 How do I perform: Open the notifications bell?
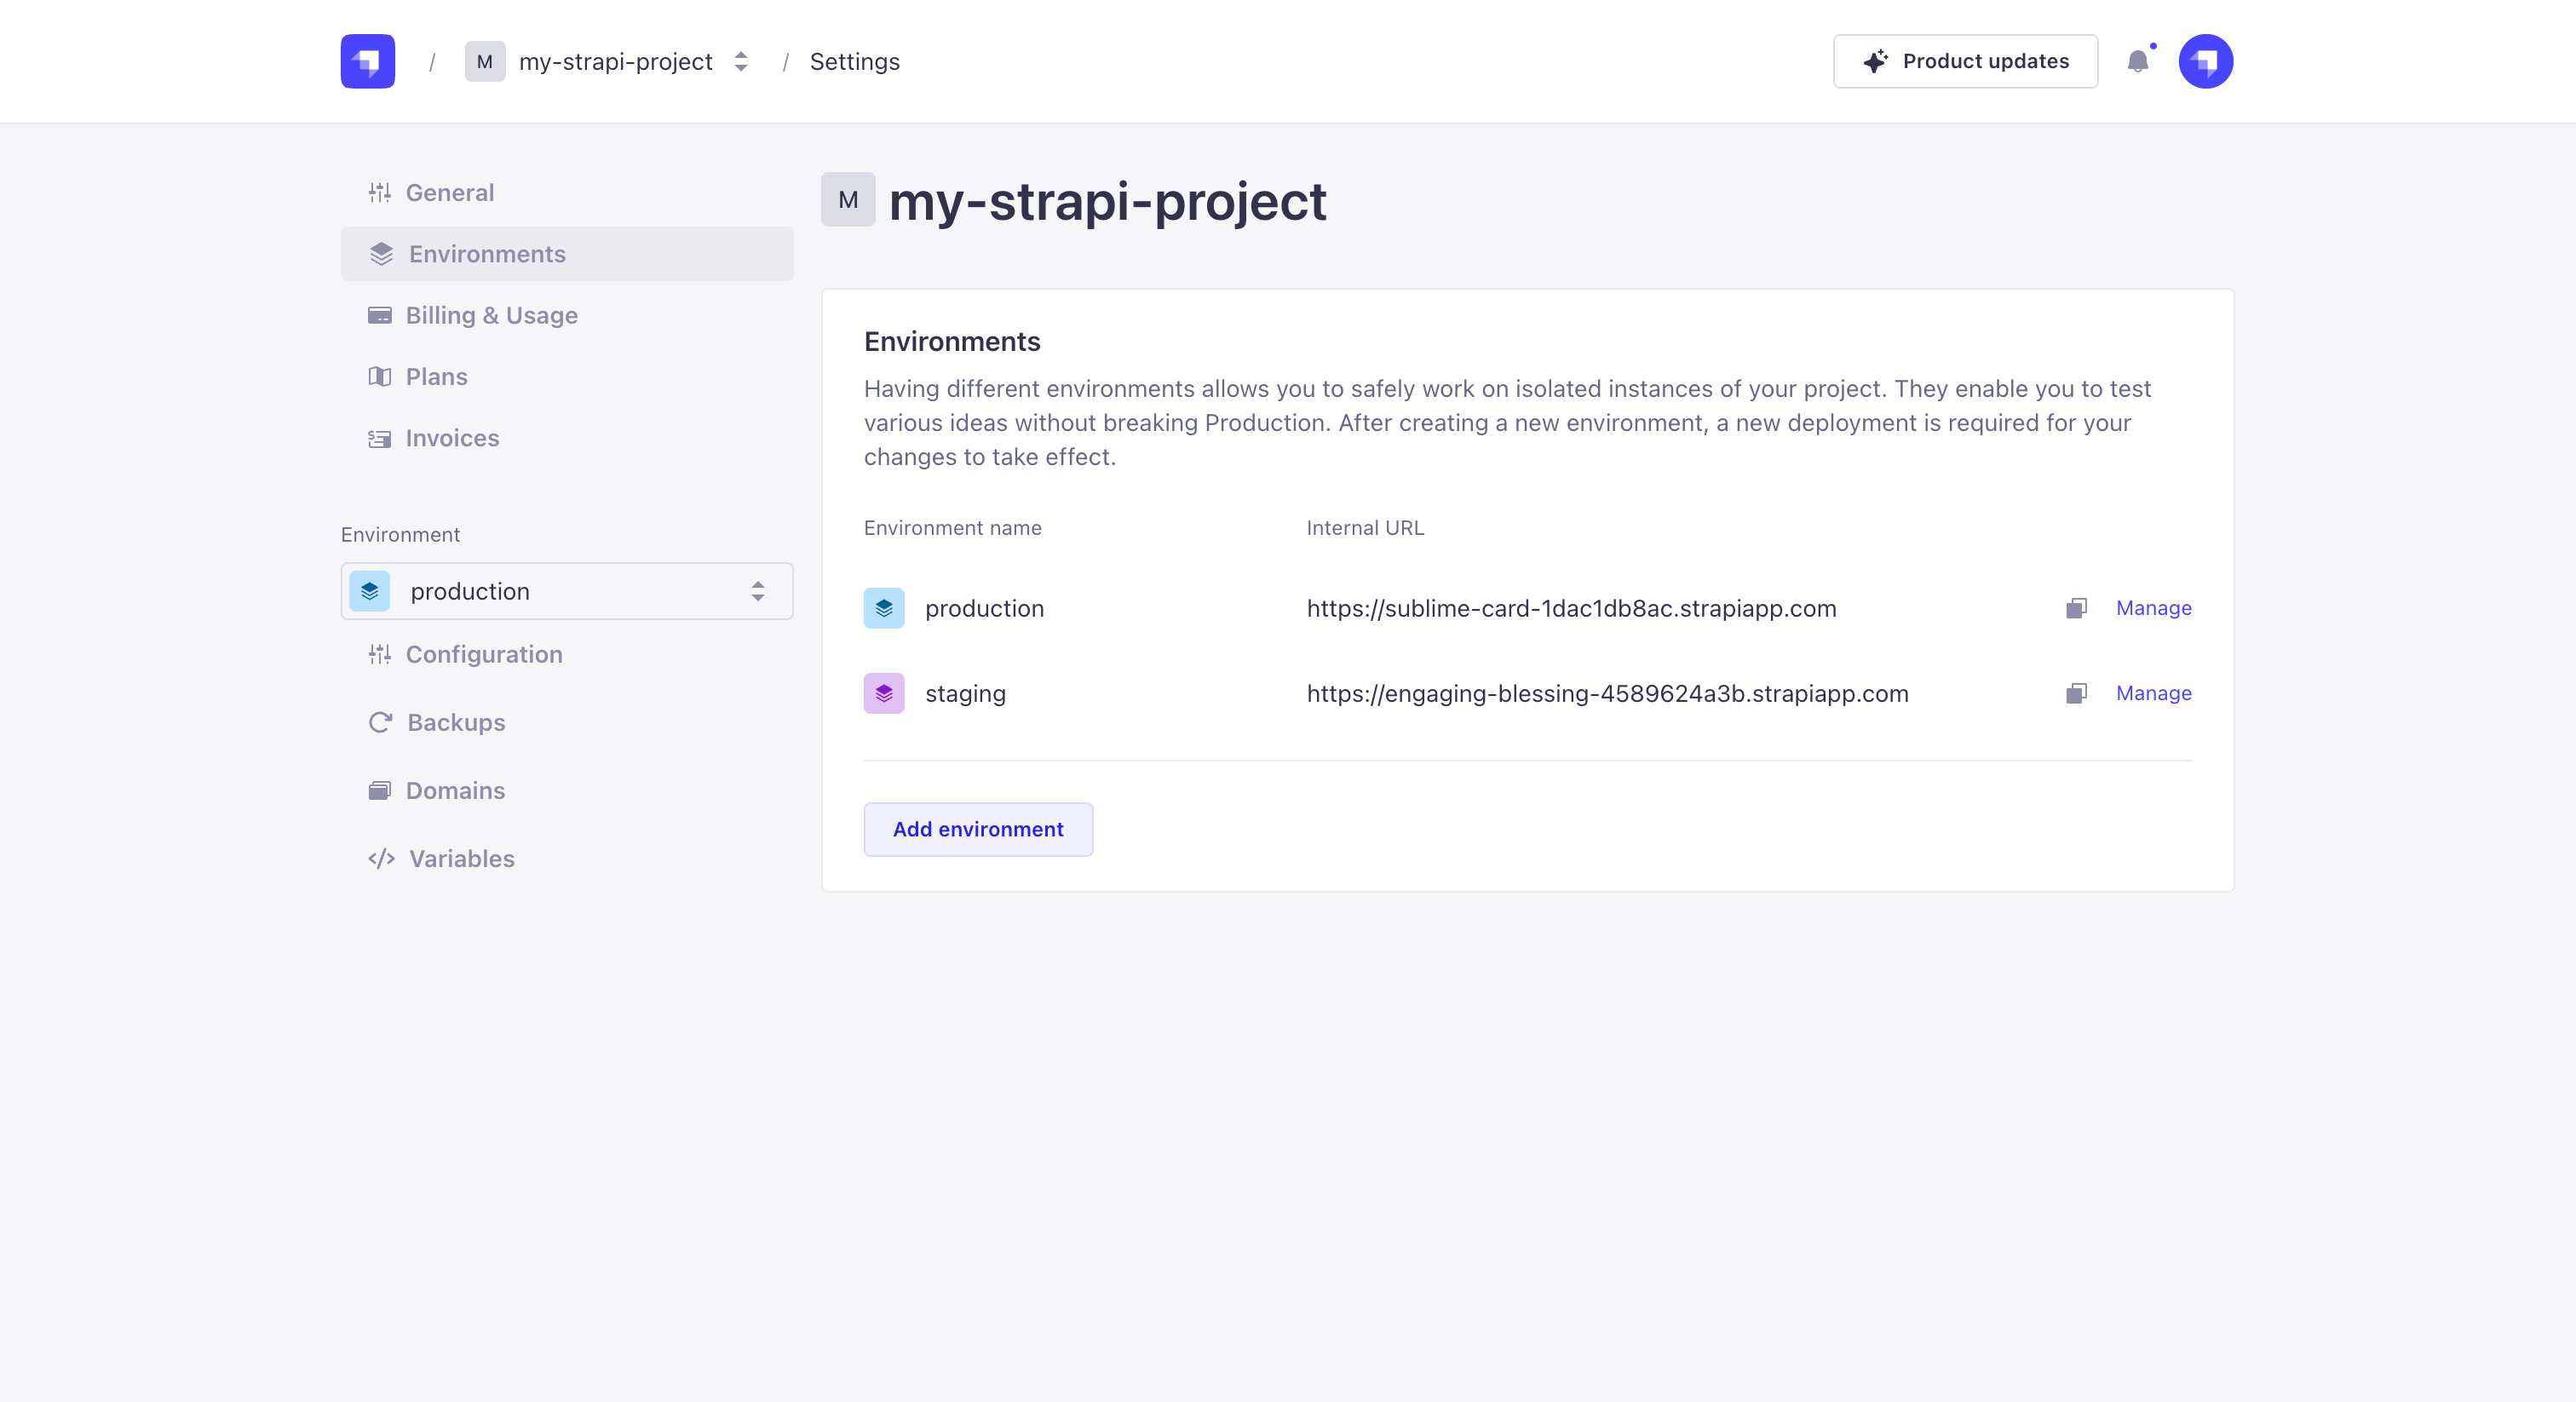click(x=2139, y=61)
